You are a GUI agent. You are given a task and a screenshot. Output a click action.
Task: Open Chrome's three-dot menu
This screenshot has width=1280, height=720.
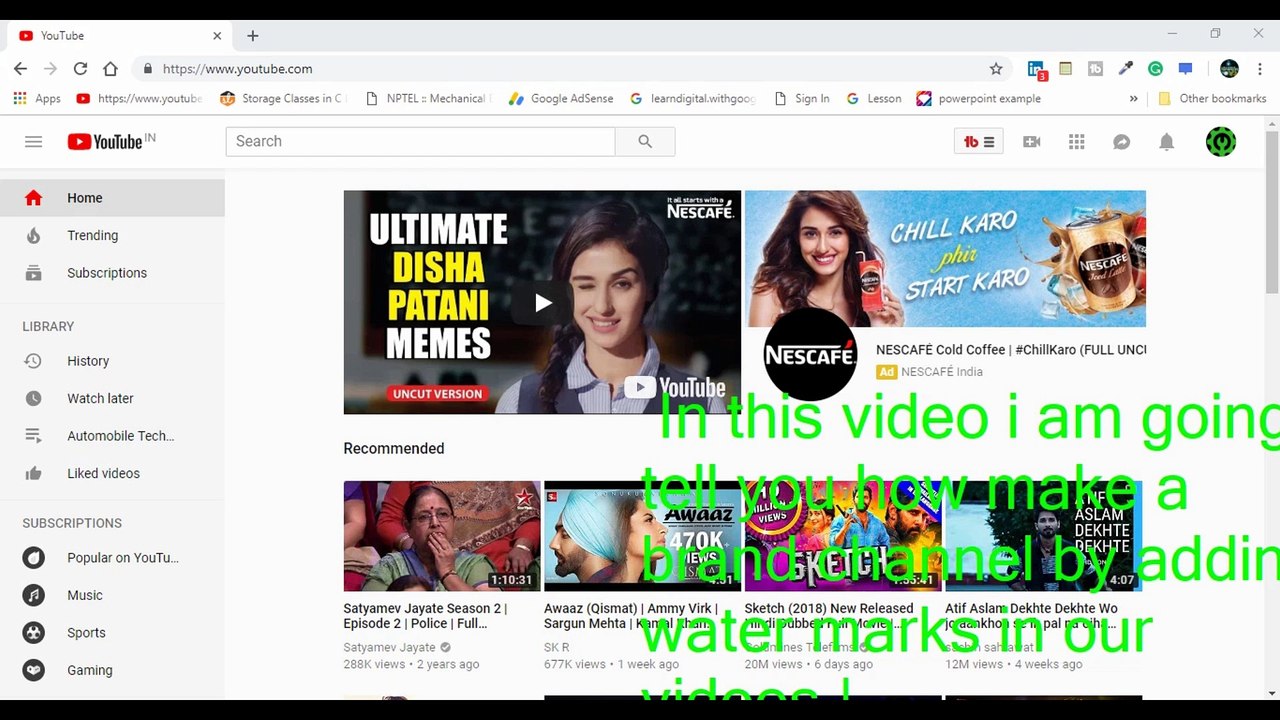[1260, 69]
